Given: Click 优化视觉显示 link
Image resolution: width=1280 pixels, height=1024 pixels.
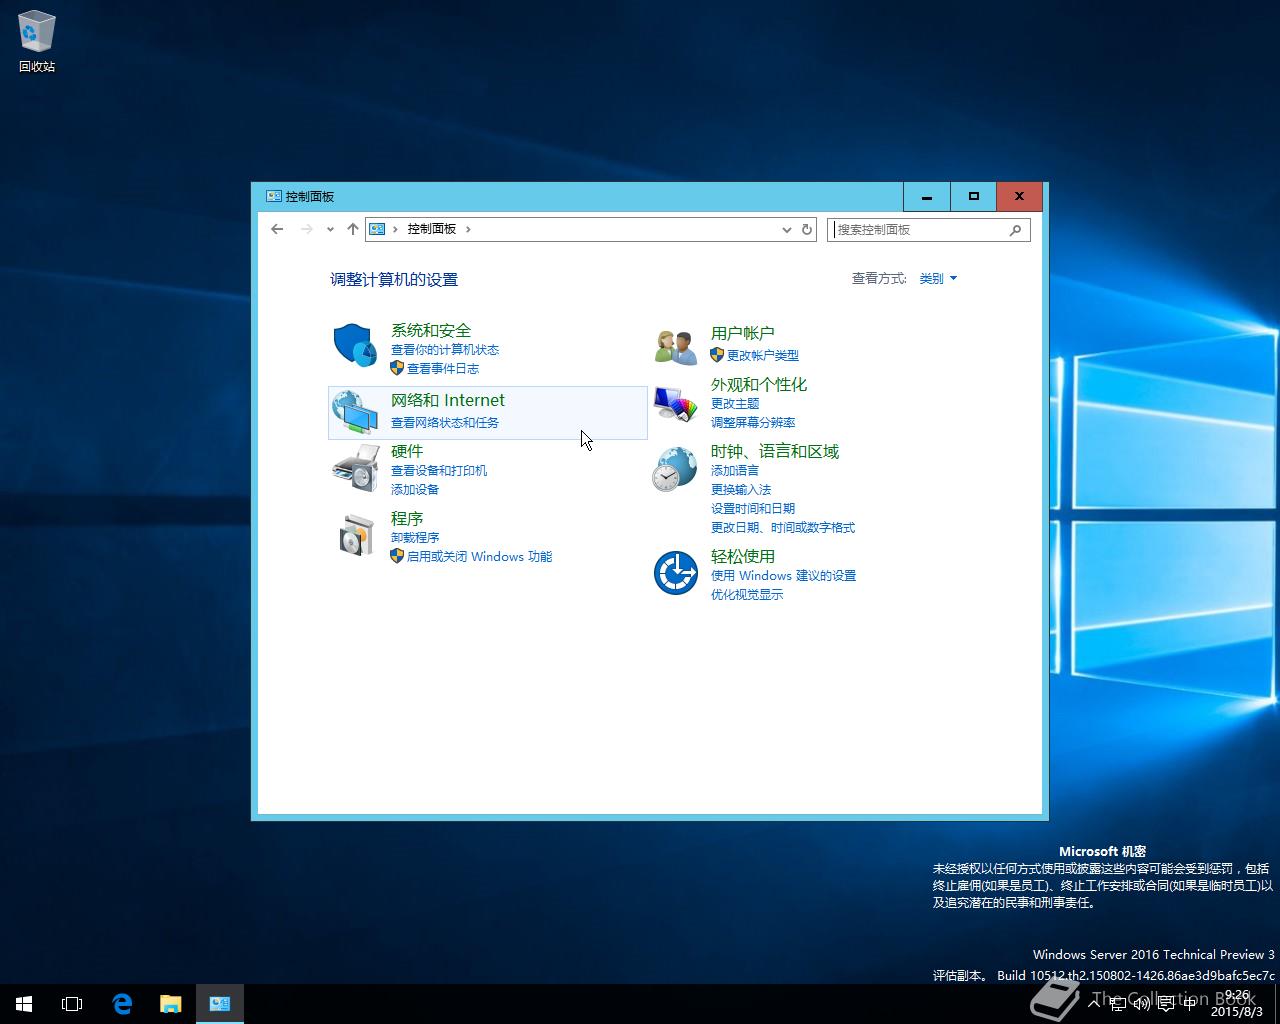Looking at the screenshot, I should pos(747,595).
